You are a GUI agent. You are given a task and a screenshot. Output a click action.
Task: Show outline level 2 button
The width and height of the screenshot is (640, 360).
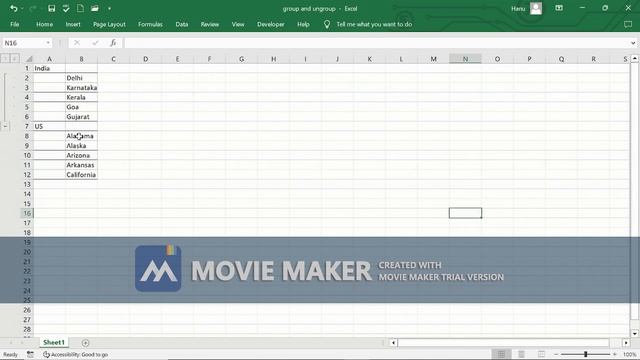pyautogui.click(x=14, y=59)
